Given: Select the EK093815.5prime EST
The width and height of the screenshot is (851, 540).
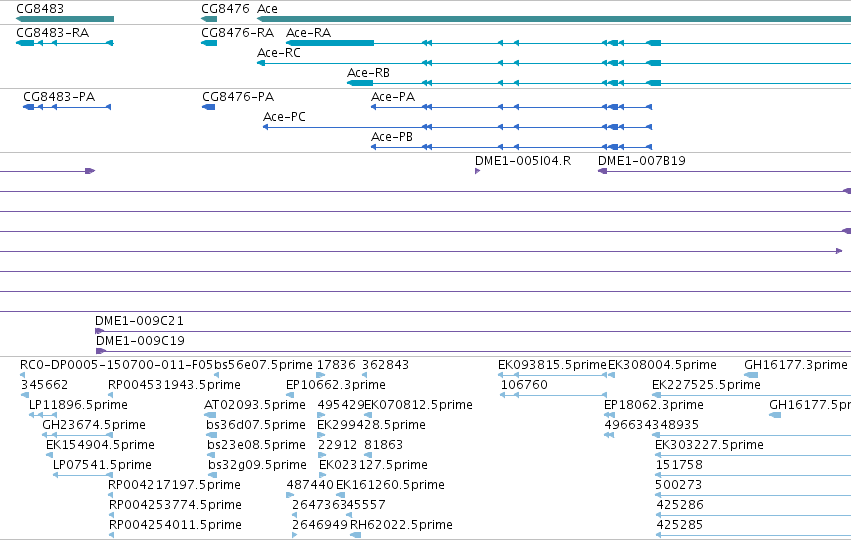Looking at the screenshot, I should (552, 375).
